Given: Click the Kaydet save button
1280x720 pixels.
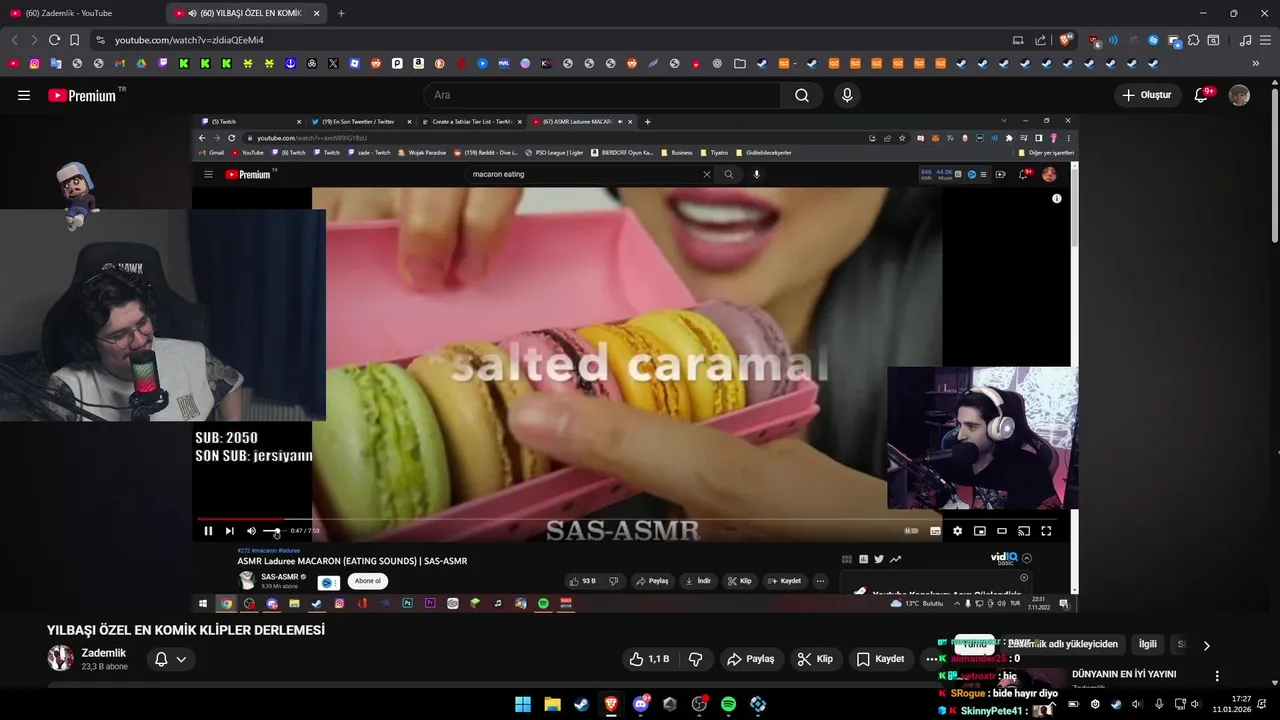Looking at the screenshot, I should (x=880, y=659).
